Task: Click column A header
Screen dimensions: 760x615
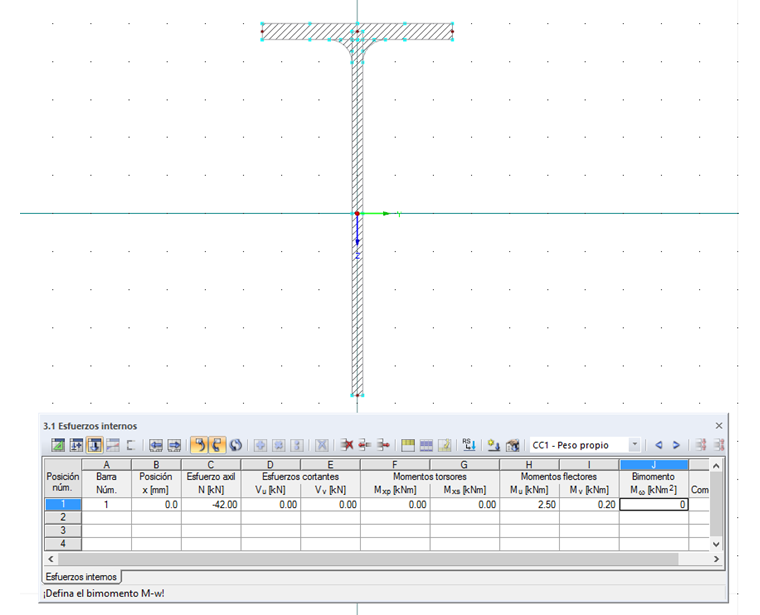Action: coord(107,465)
